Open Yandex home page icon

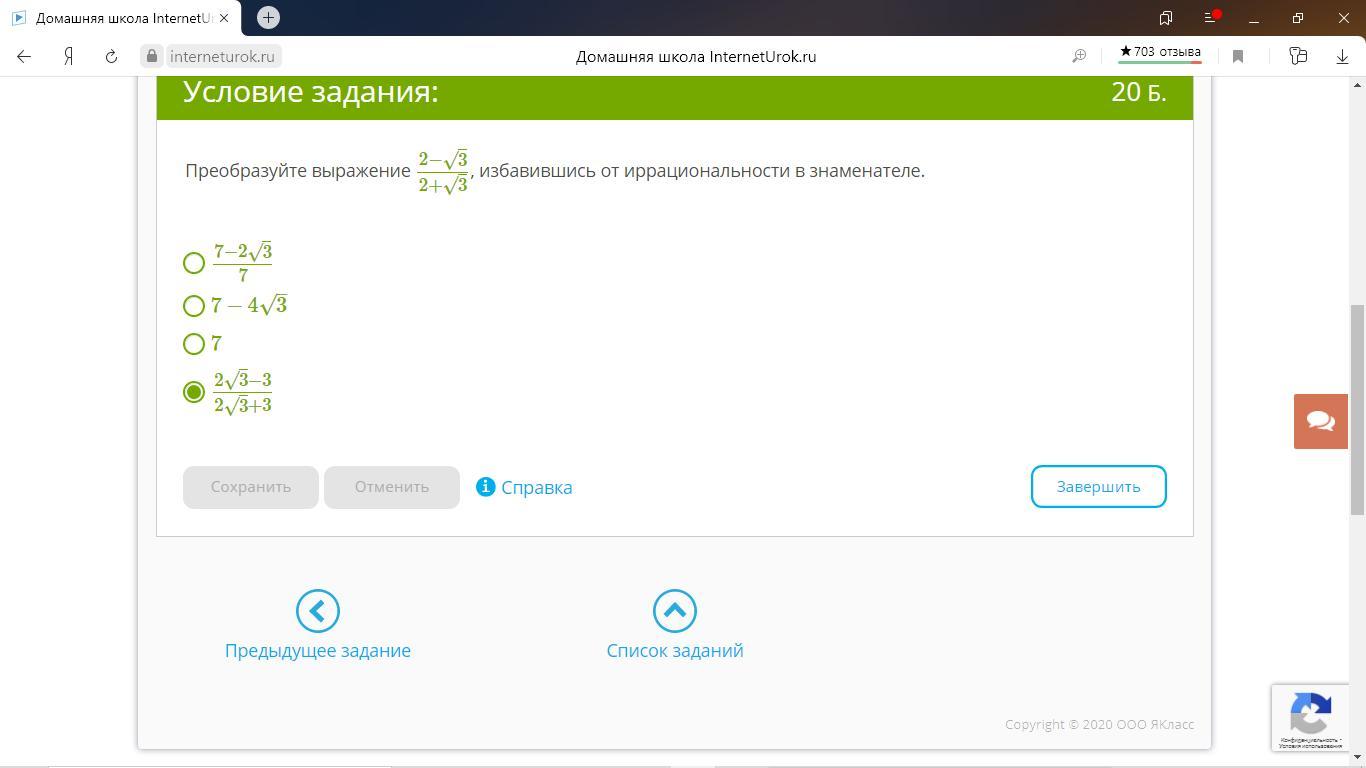pyautogui.click(x=68, y=56)
